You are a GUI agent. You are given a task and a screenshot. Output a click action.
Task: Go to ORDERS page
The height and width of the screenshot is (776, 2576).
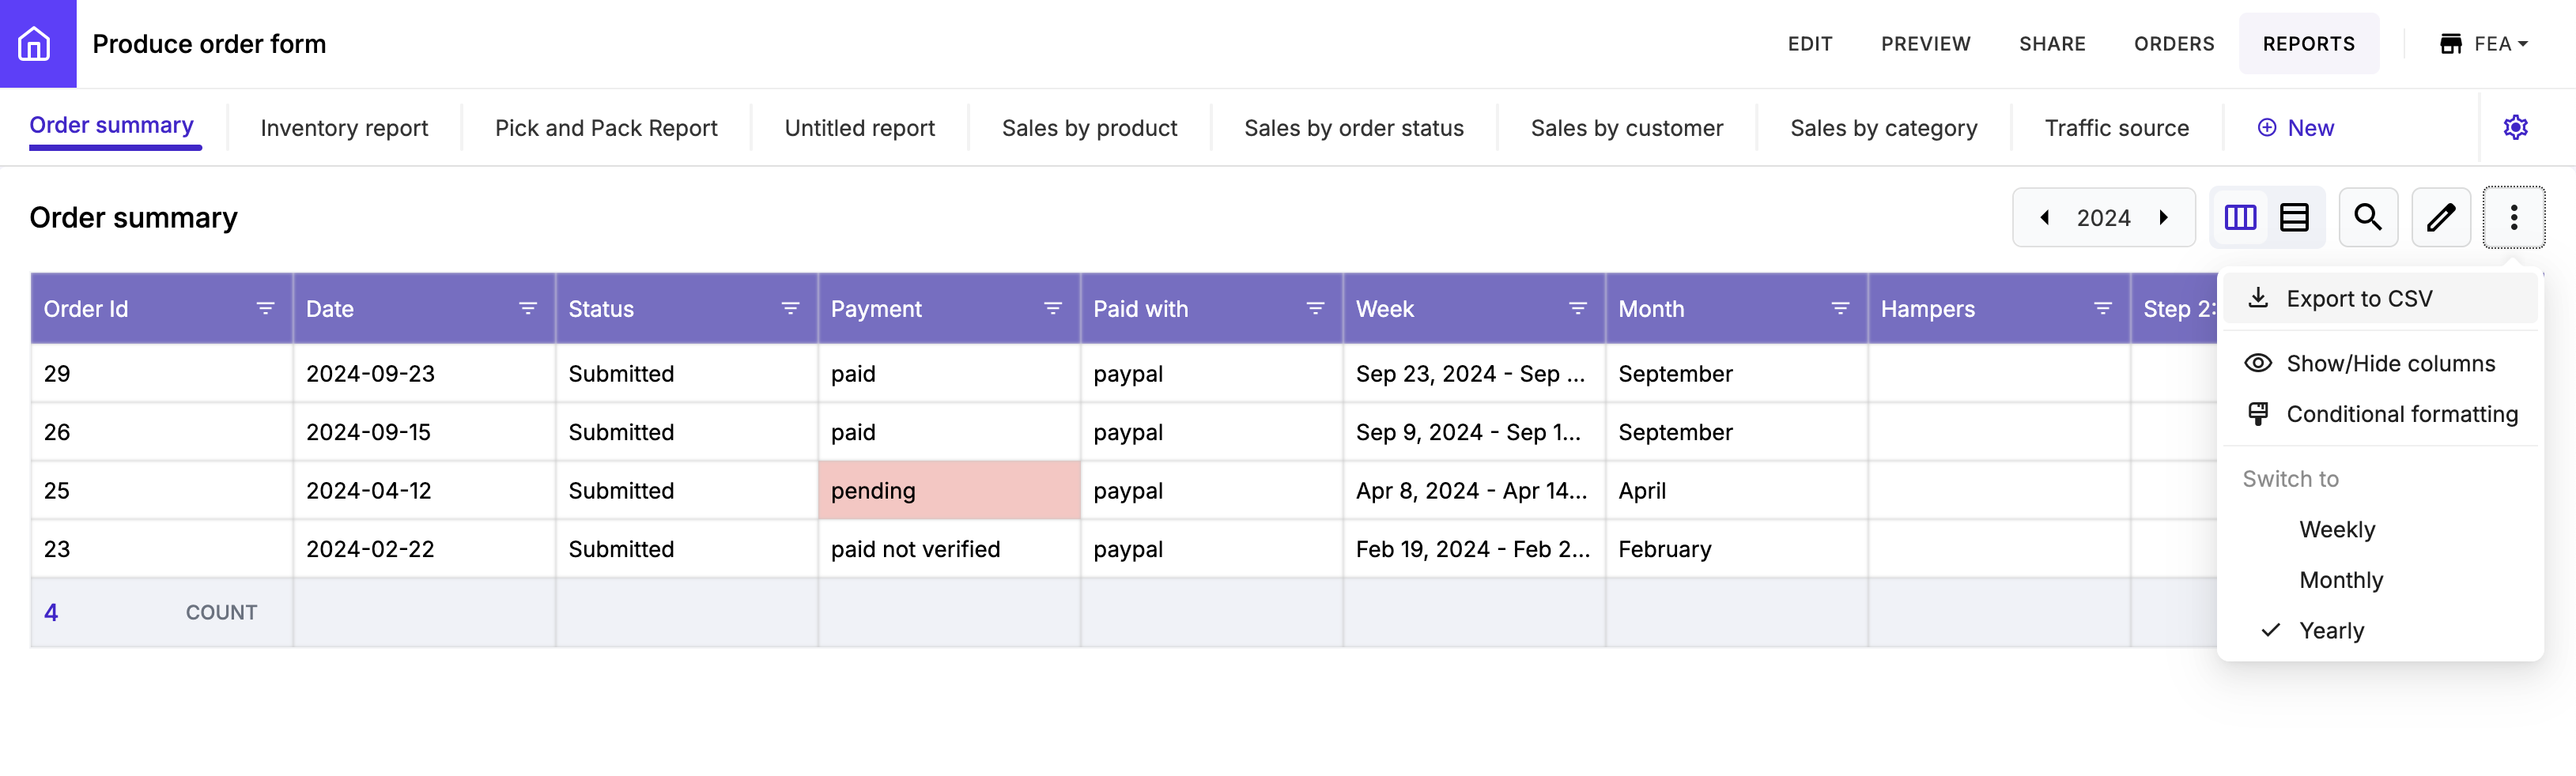click(2173, 44)
